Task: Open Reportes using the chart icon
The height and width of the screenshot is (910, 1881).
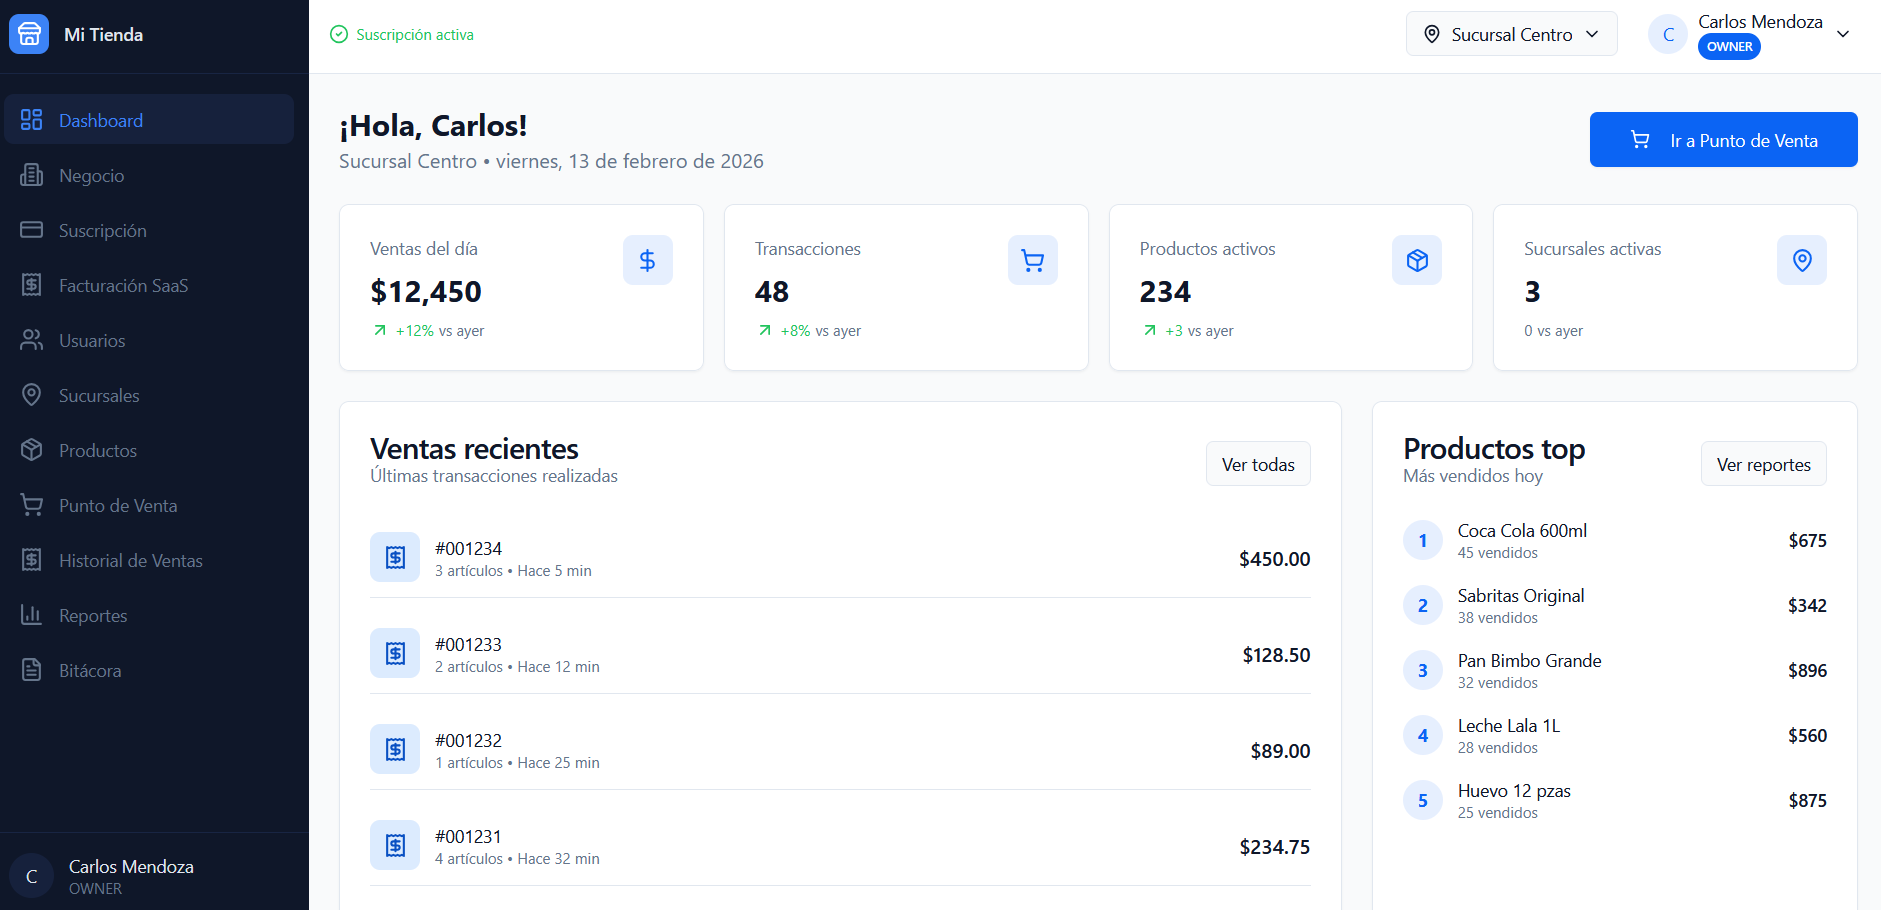Action: [x=31, y=615]
